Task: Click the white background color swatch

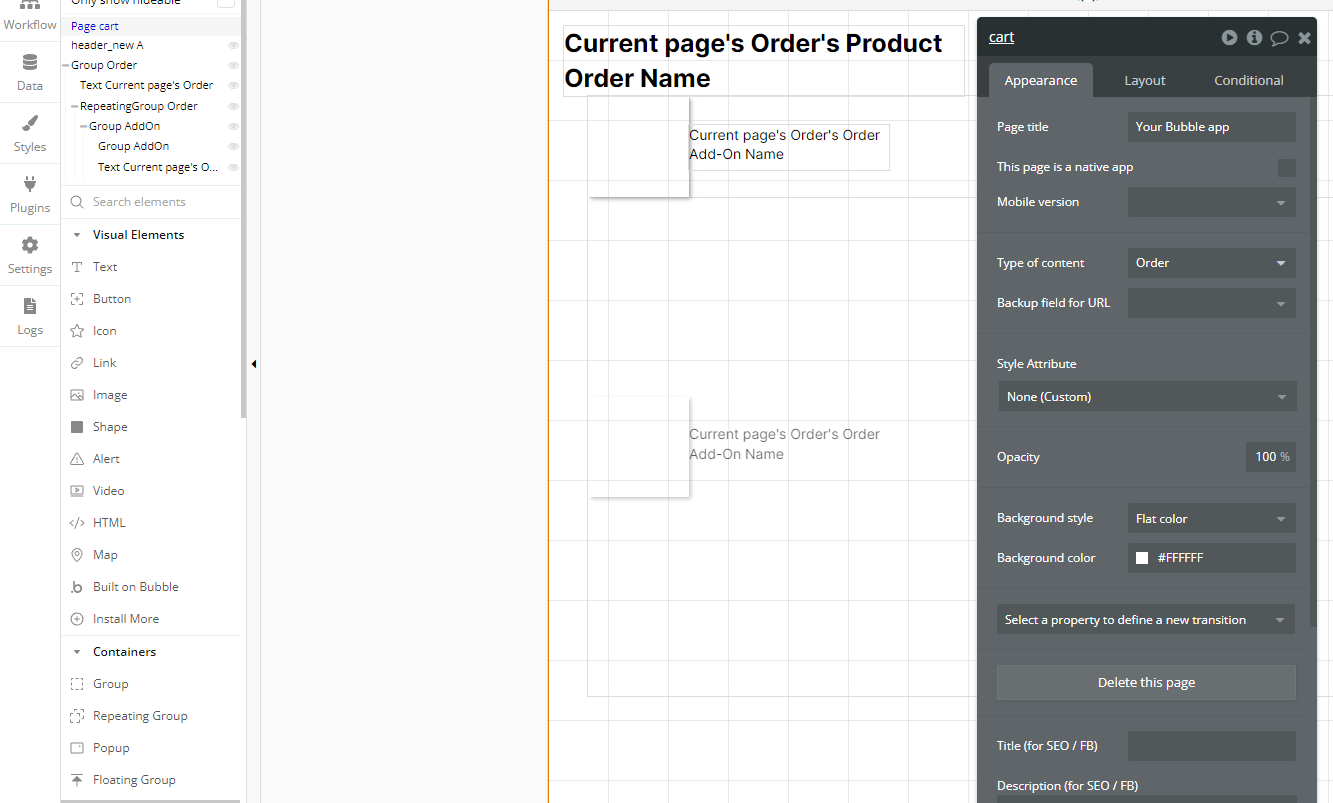Action: tap(1142, 558)
